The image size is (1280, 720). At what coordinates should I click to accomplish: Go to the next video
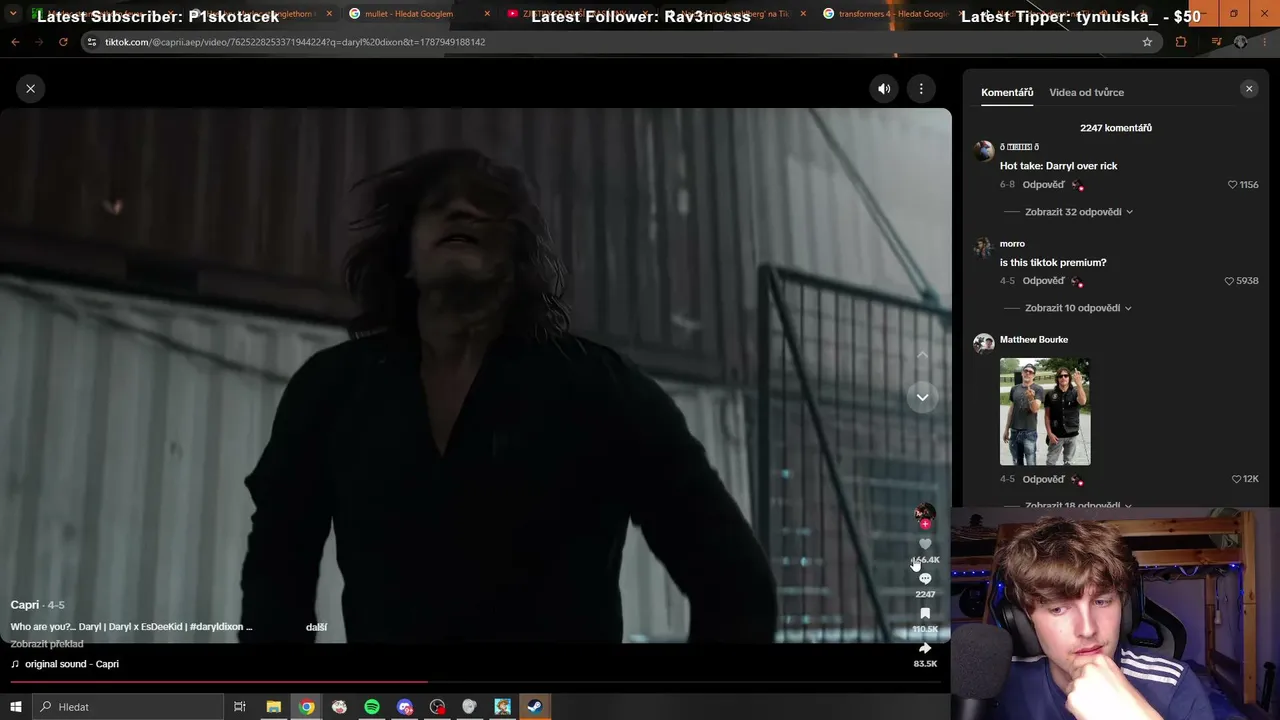923,397
